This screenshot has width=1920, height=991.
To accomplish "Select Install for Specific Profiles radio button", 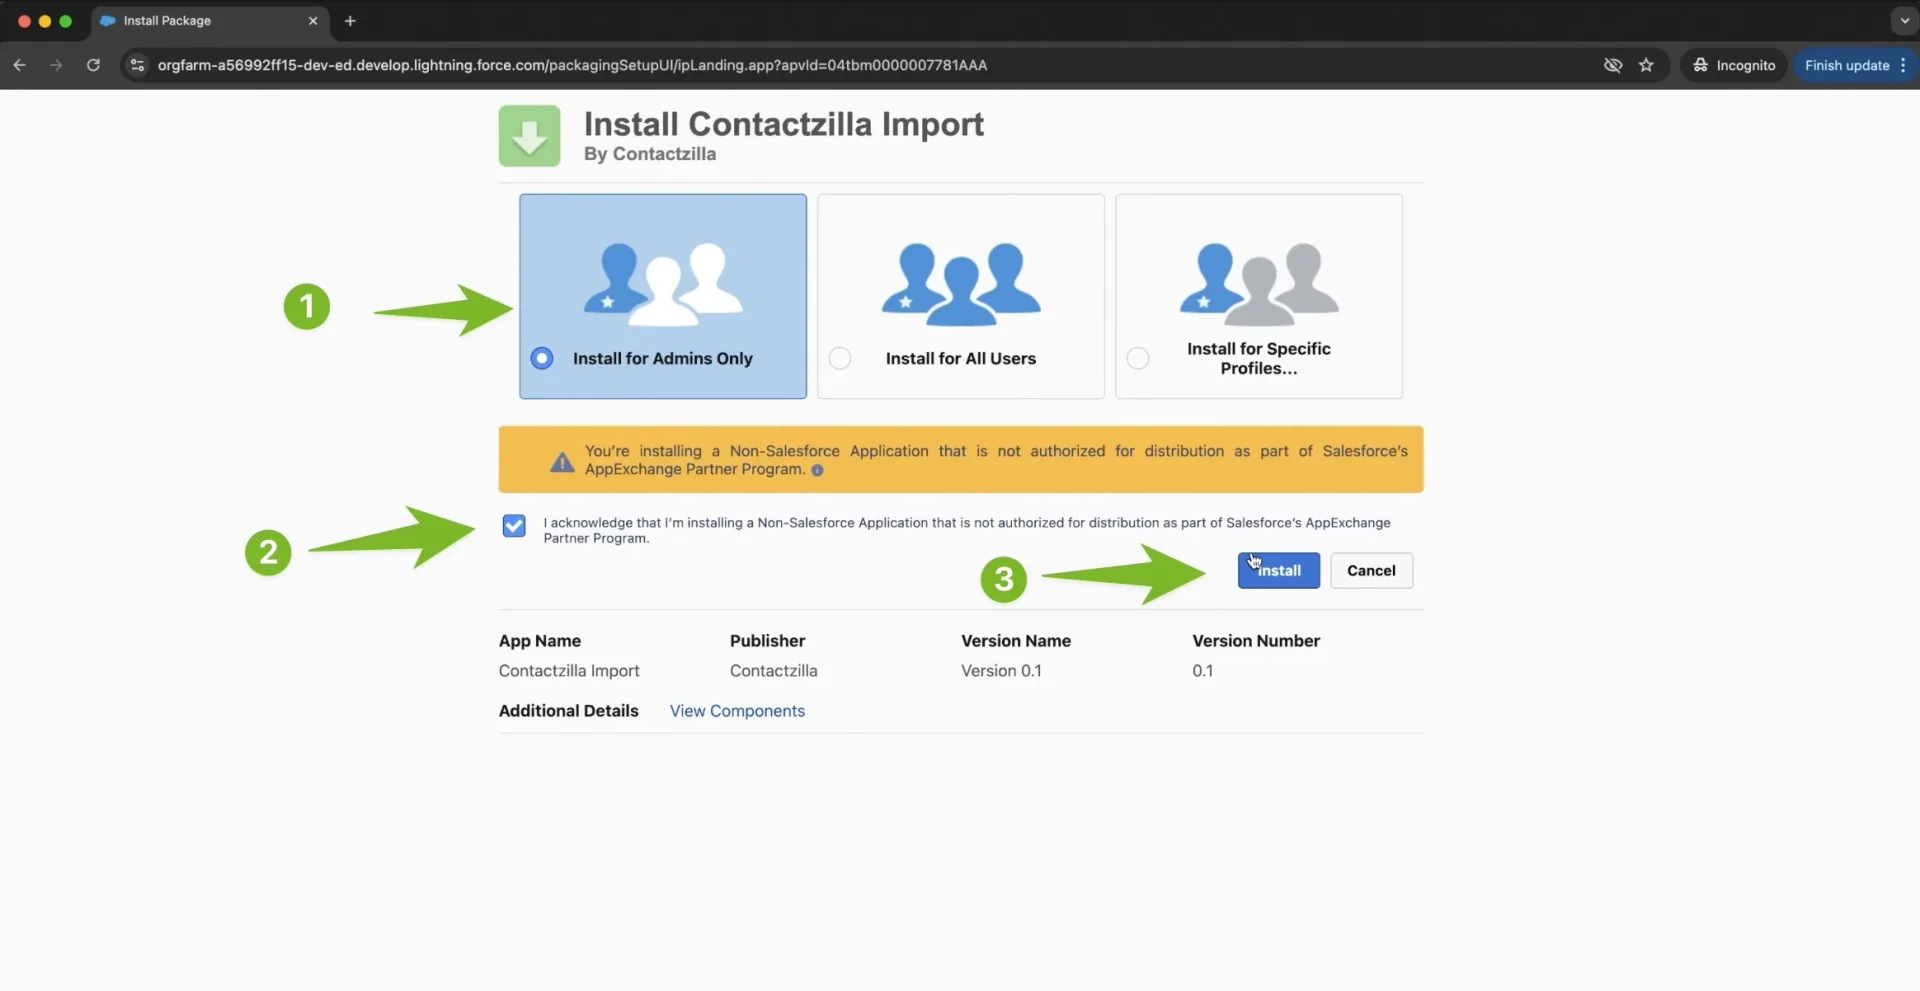I will [1138, 358].
